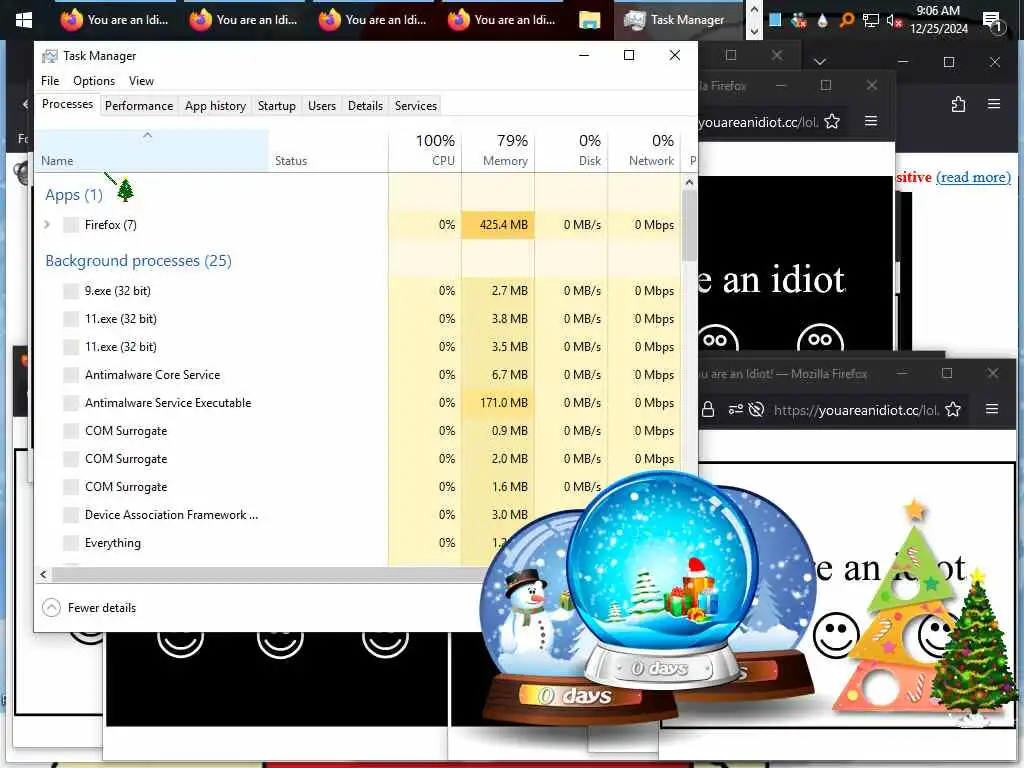
Task: Switch to the Details tab
Action: (365, 106)
